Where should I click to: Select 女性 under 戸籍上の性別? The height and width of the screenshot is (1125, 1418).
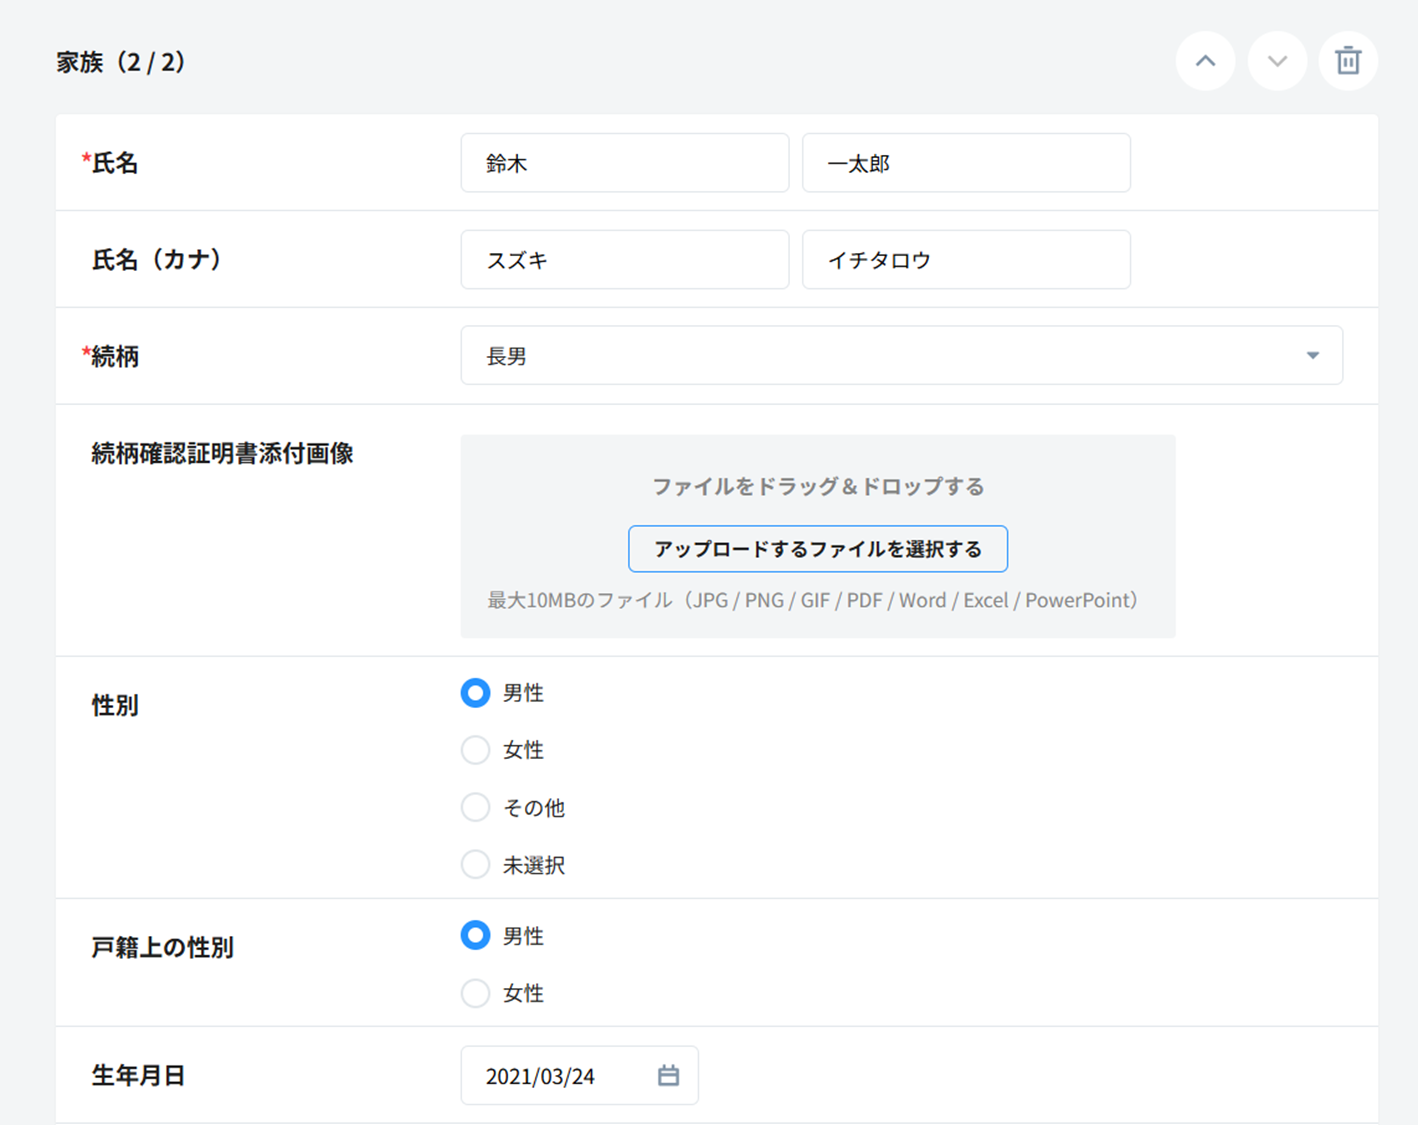point(476,993)
